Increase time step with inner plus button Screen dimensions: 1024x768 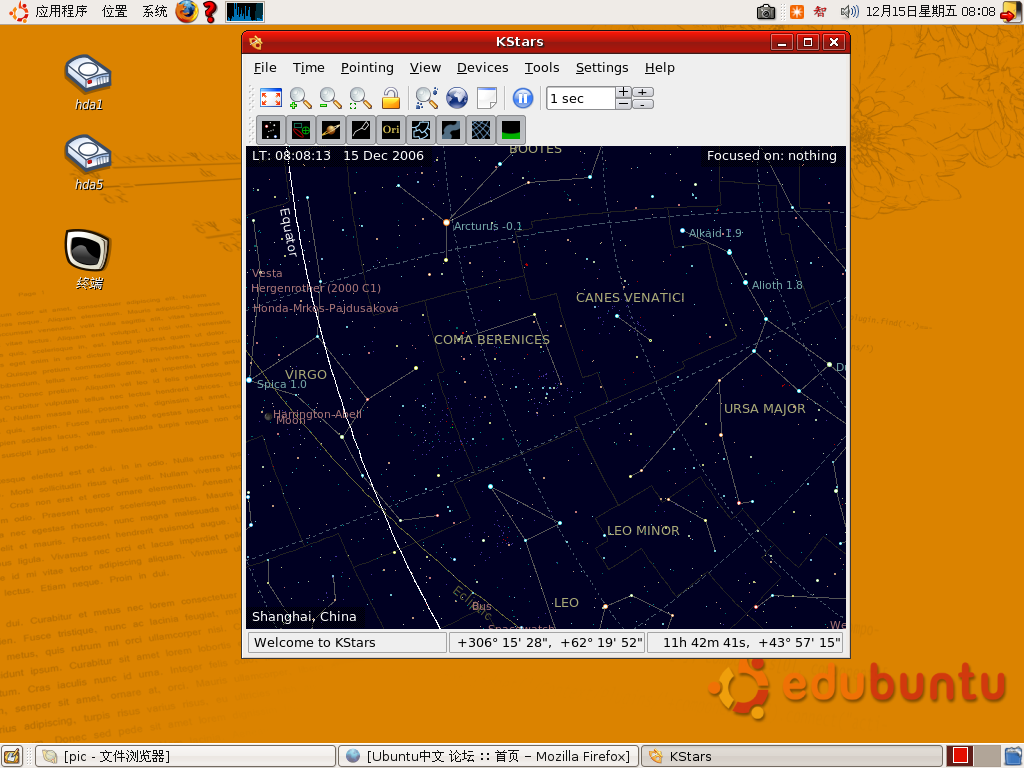click(x=624, y=92)
